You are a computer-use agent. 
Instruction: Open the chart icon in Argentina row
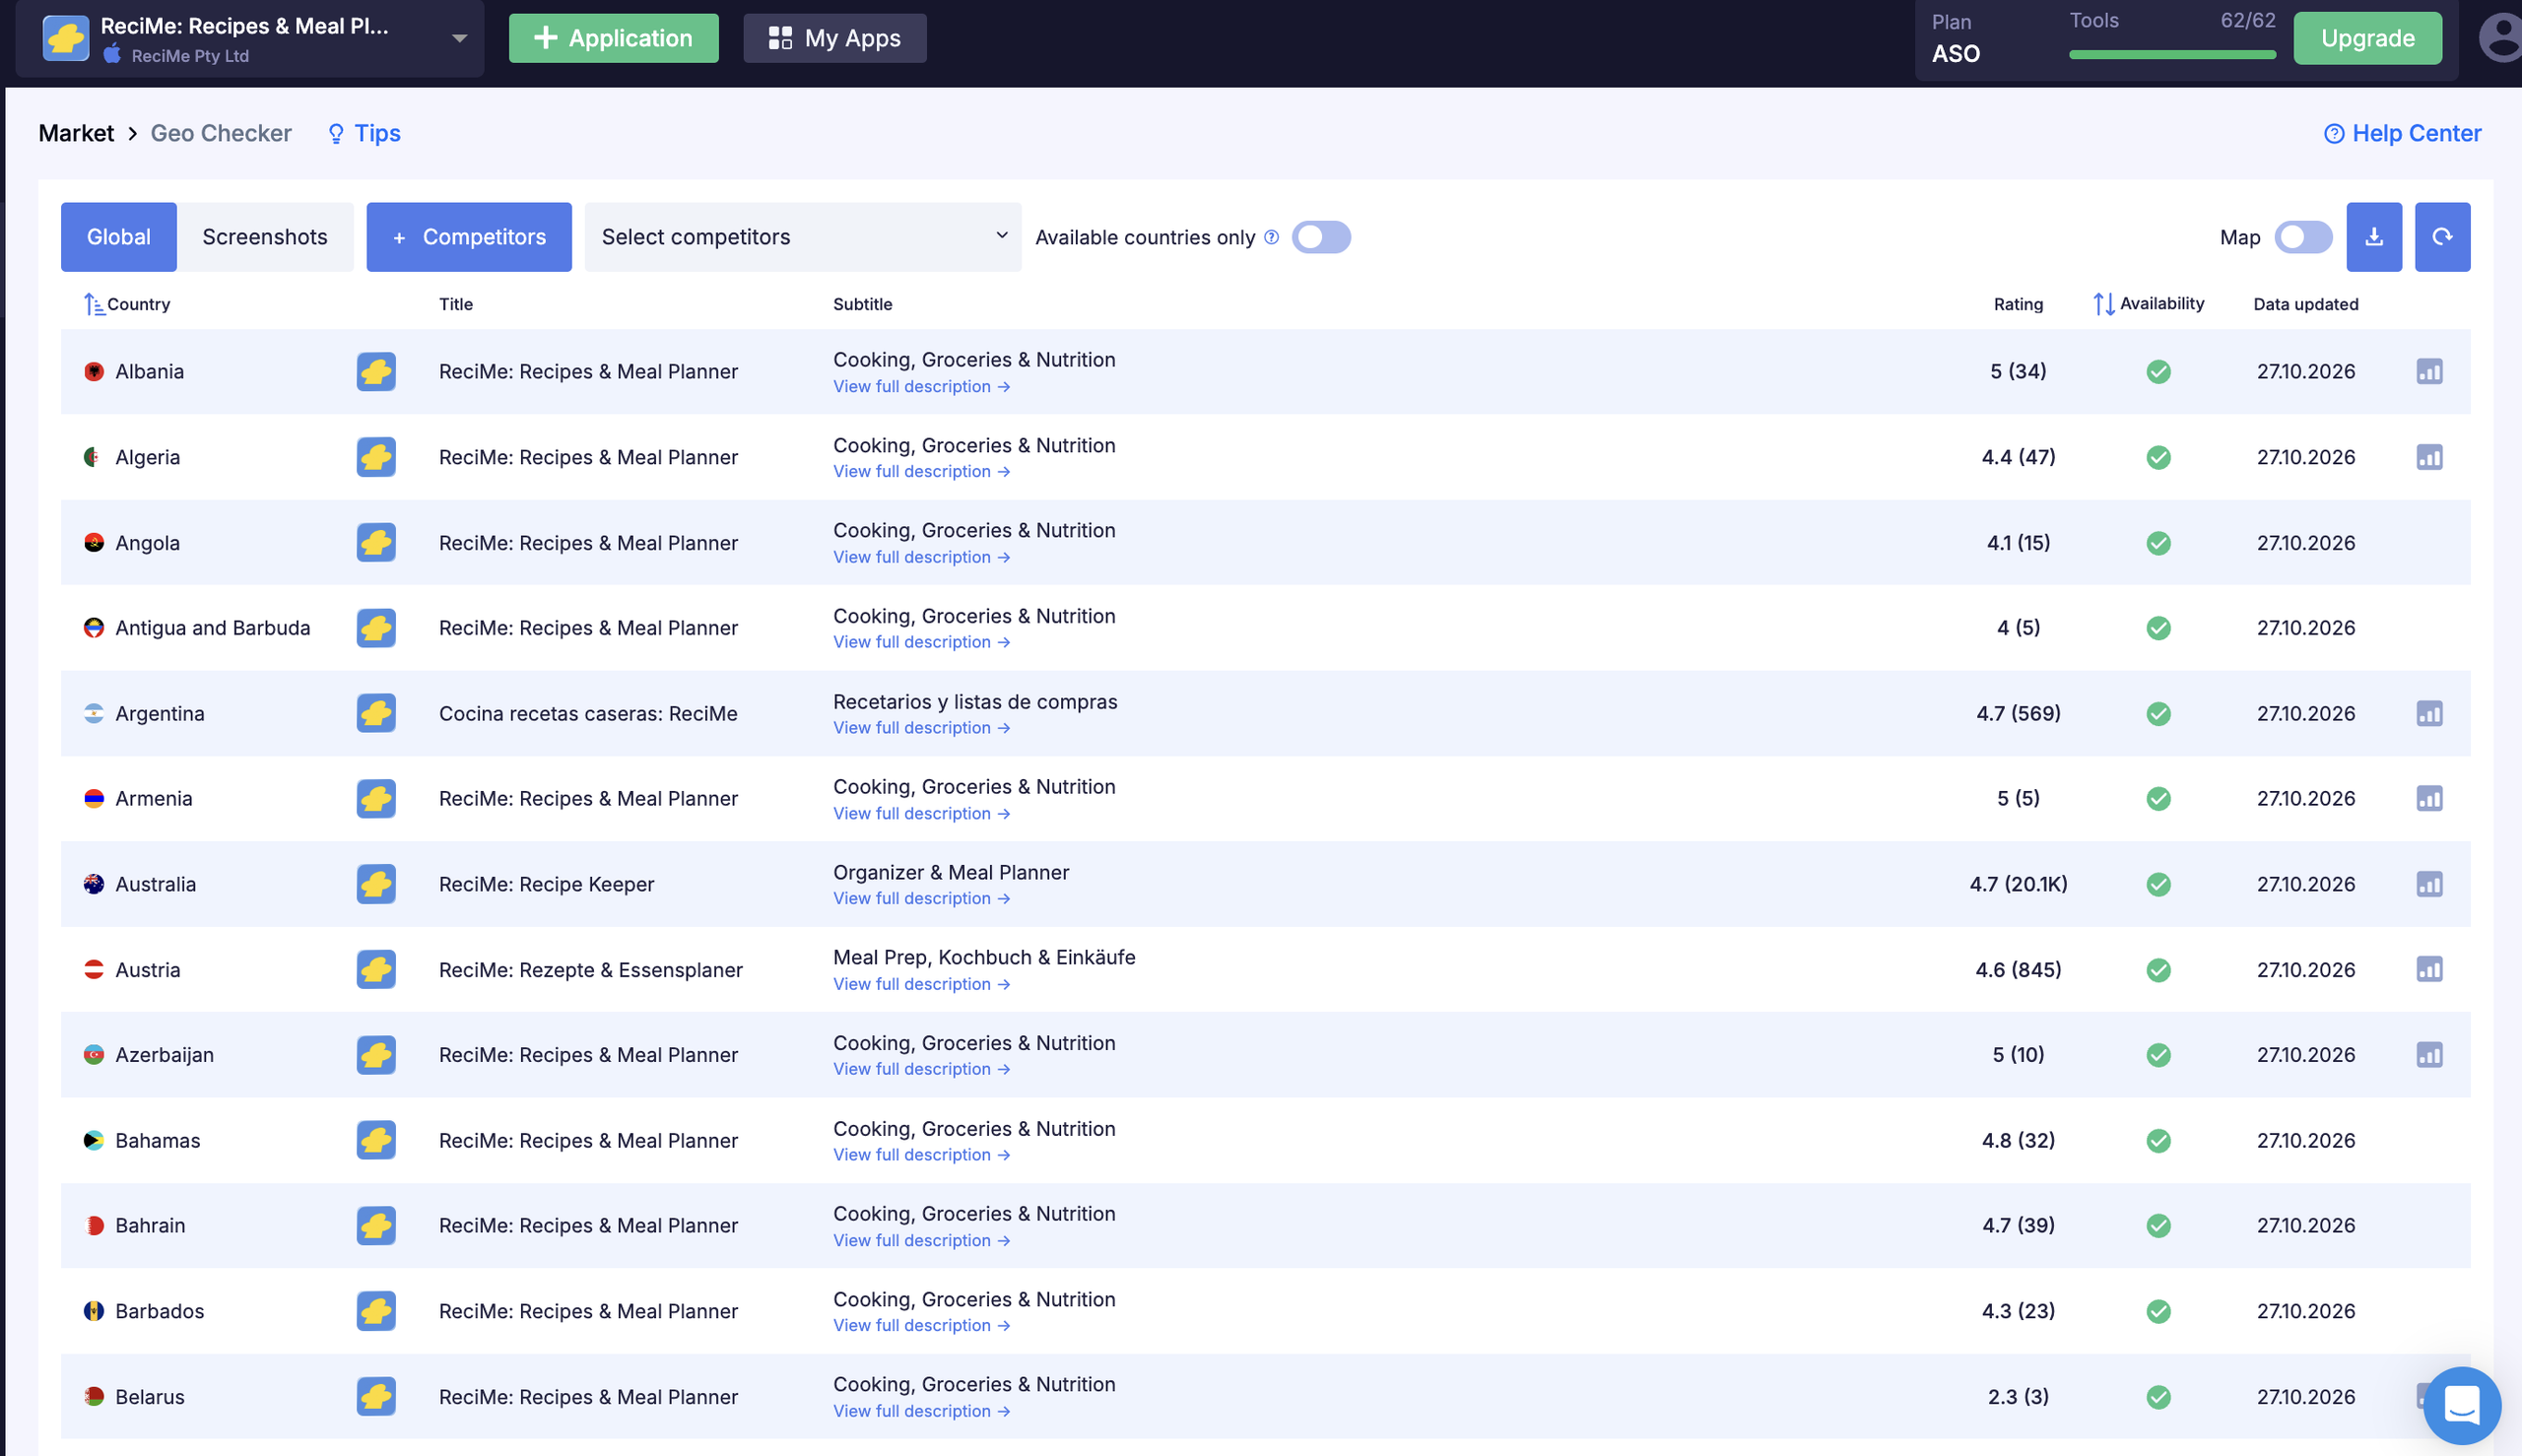point(2429,713)
